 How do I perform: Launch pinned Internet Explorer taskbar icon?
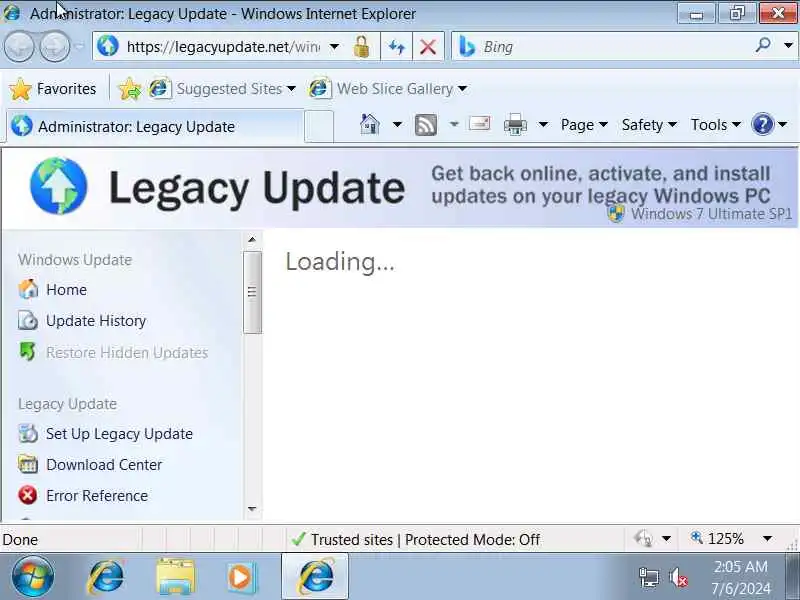(106, 577)
